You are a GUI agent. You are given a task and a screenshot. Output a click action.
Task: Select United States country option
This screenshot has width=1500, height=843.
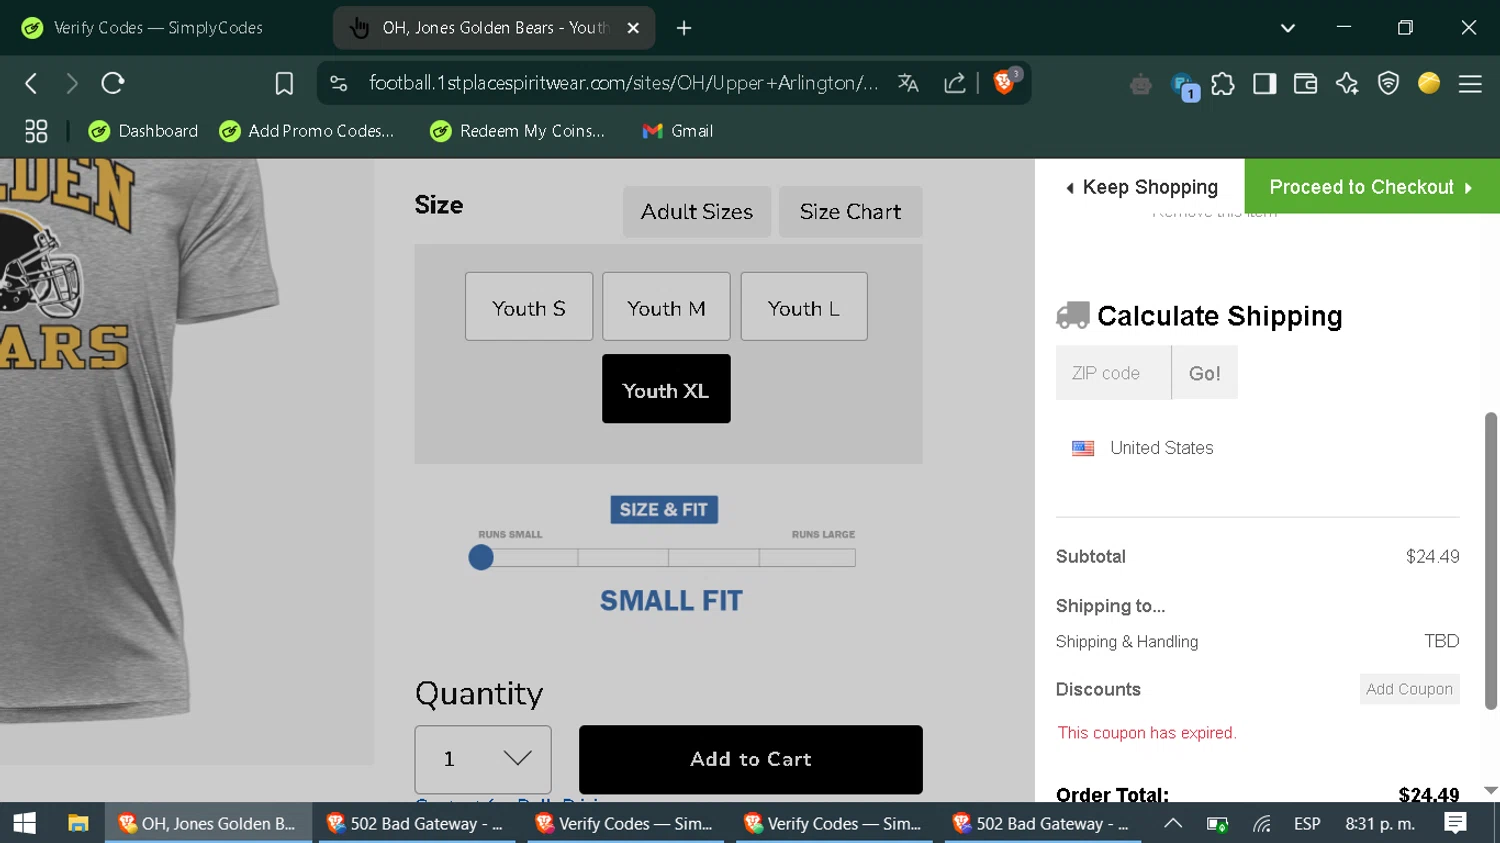coord(1143,448)
